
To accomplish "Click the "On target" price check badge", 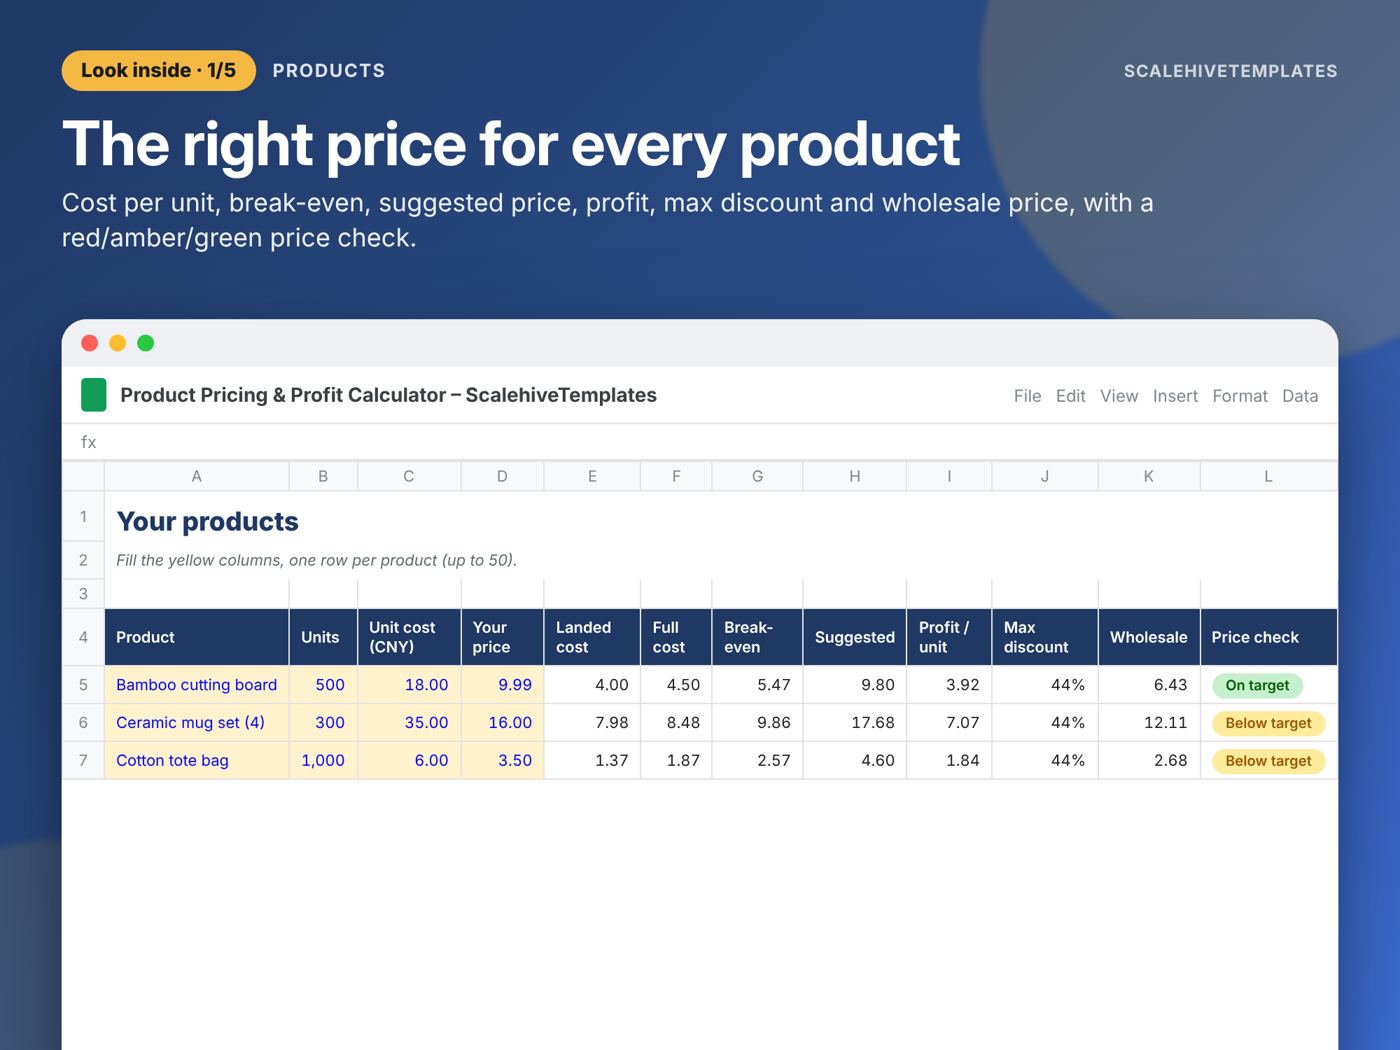I will [1257, 685].
